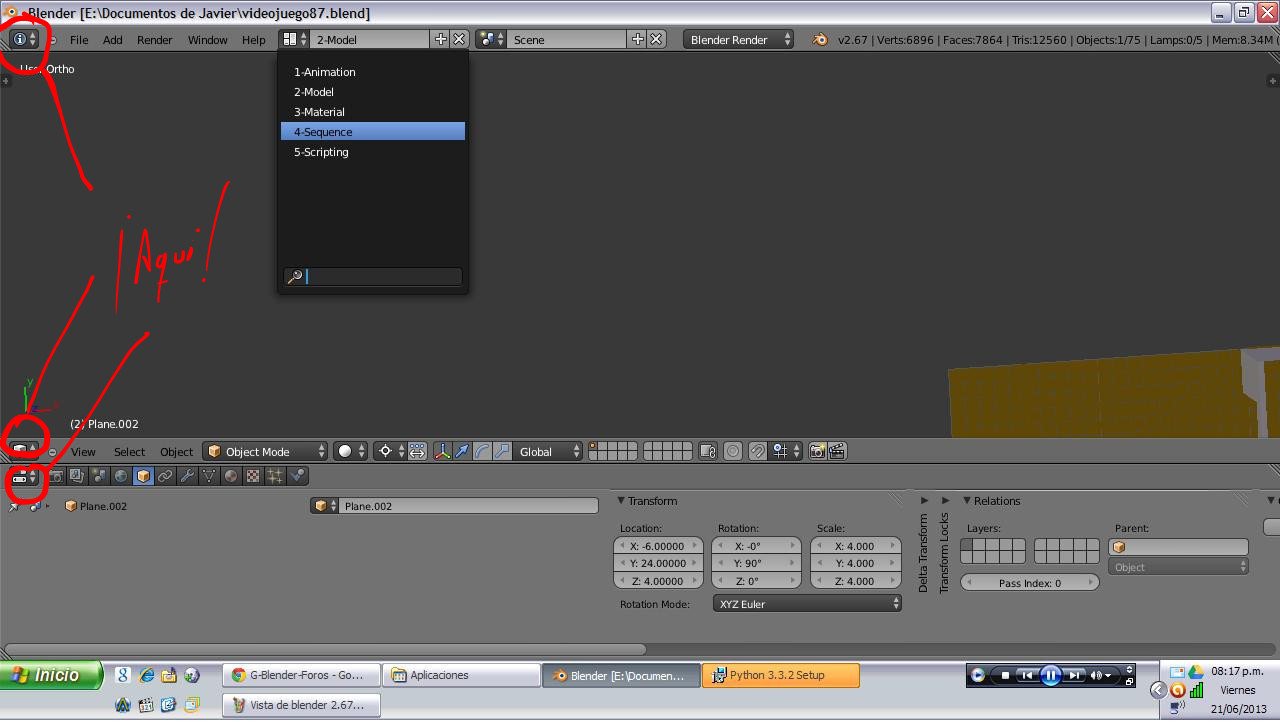Open pivot point dropdown
This screenshot has height=722, width=1280.
tap(390, 451)
